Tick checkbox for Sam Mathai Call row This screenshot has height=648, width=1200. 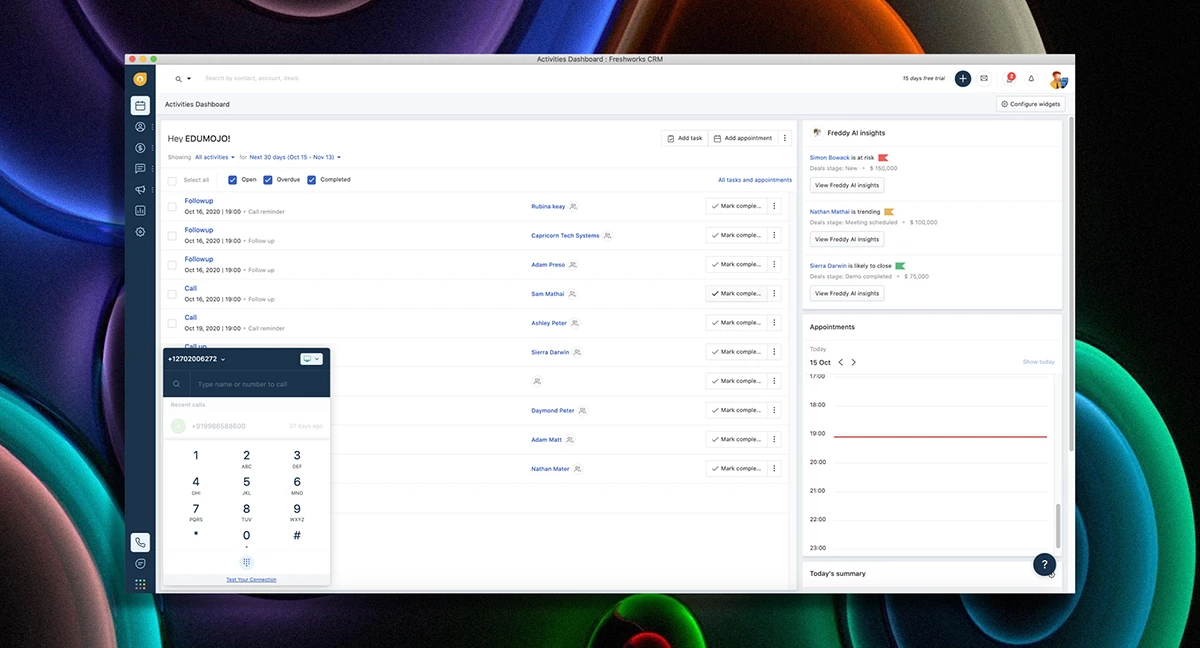click(x=172, y=294)
